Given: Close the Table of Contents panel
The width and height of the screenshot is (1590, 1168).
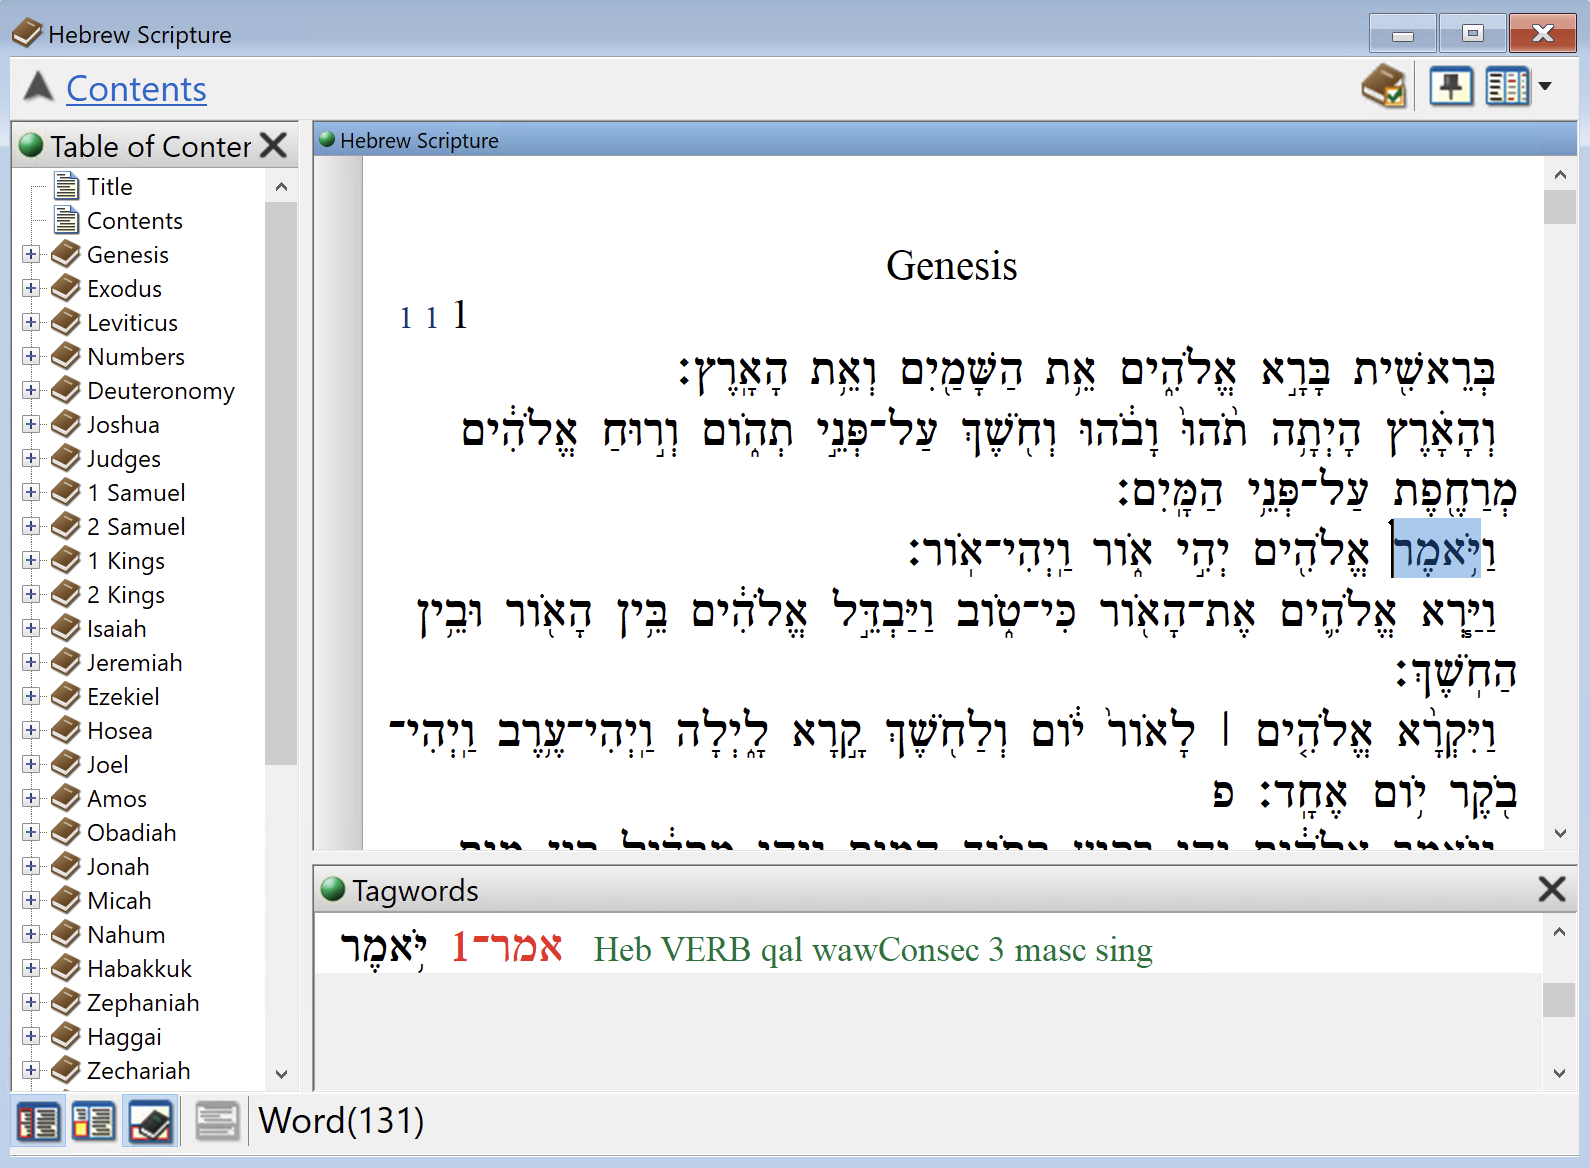Looking at the screenshot, I should (273, 146).
